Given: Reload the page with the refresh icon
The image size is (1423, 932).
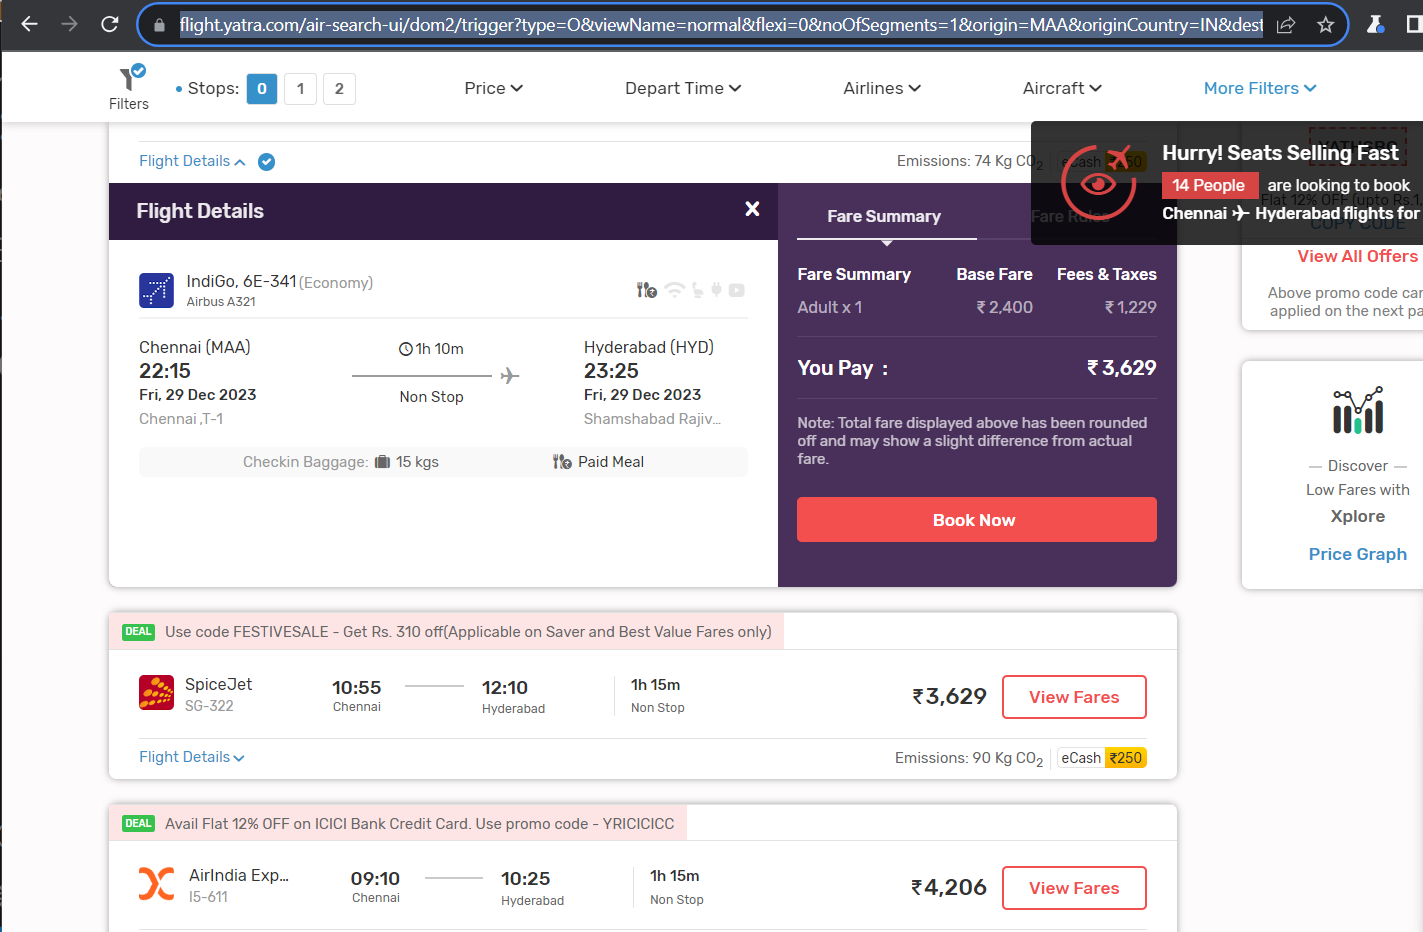Looking at the screenshot, I should coord(110,24).
